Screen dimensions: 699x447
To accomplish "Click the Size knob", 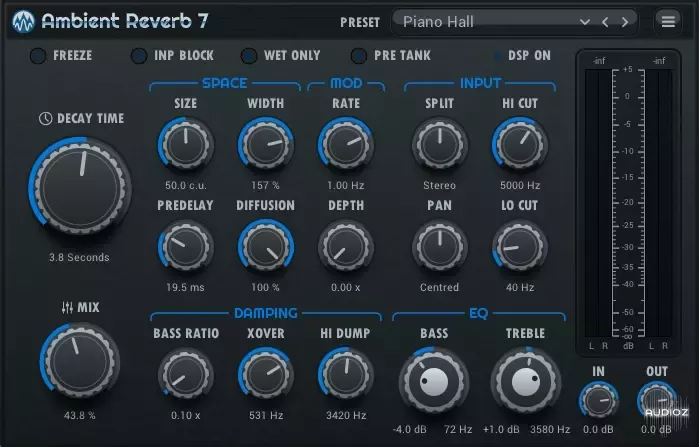I will pyautogui.click(x=185, y=145).
